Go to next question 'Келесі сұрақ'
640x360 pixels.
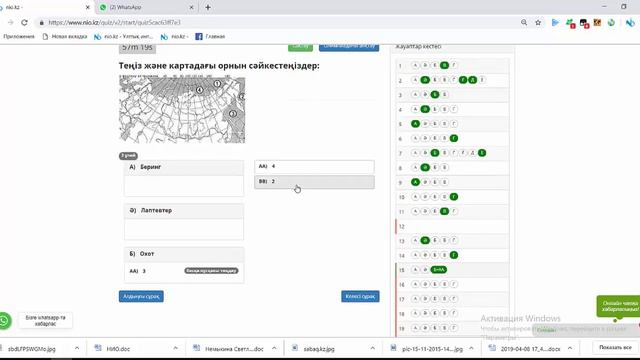[360, 296]
